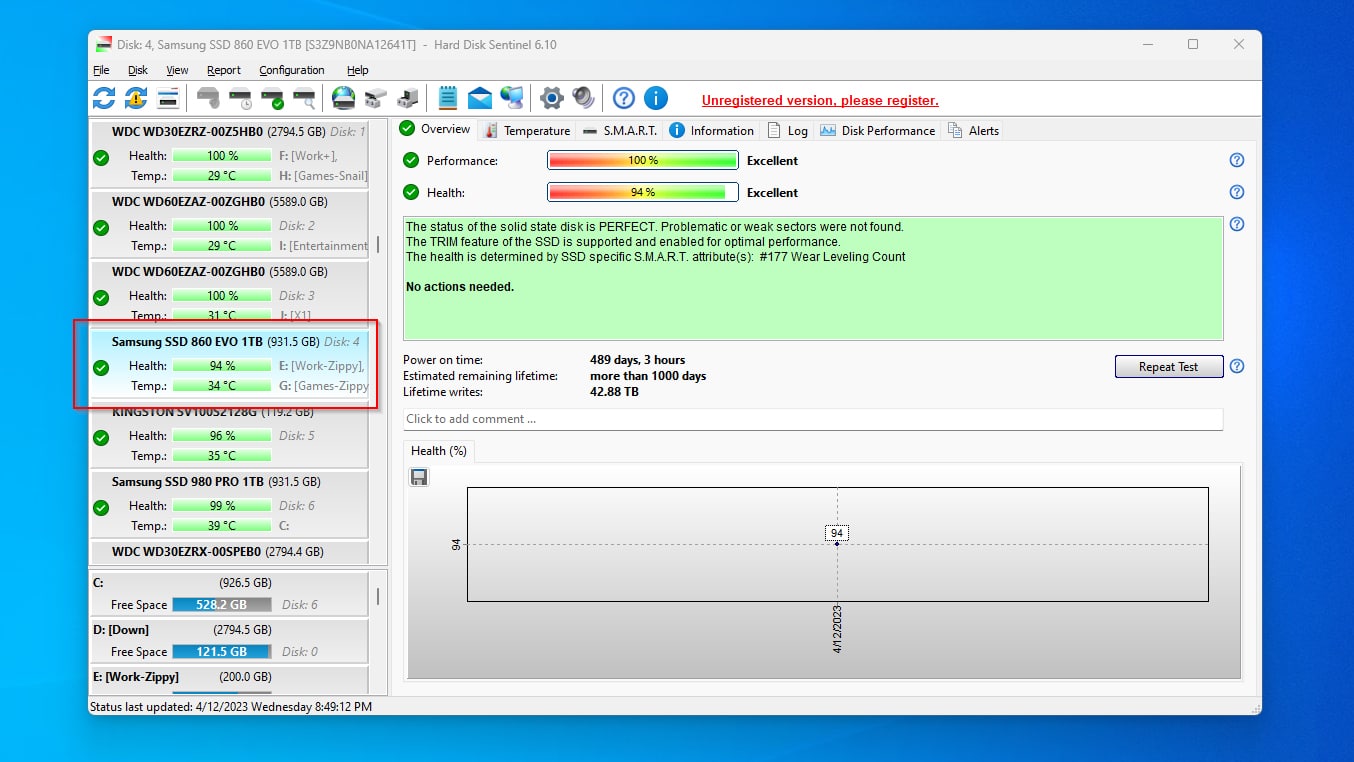The height and width of the screenshot is (762, 1354).
Task: Select the C: volume entry
Action: click(229, 594)
